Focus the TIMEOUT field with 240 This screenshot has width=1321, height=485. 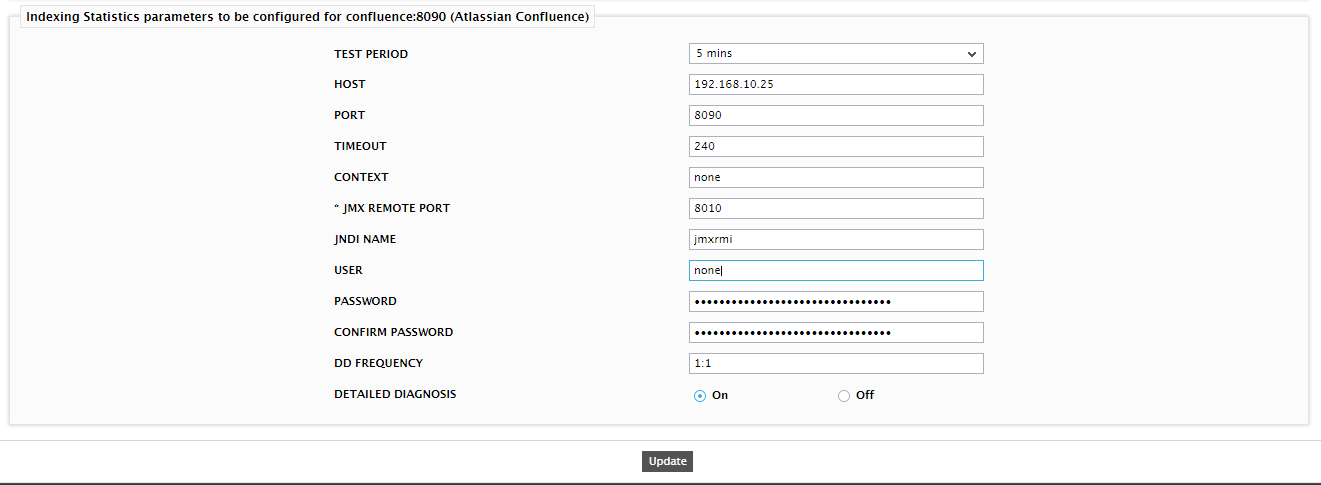(x=836, y=147)
